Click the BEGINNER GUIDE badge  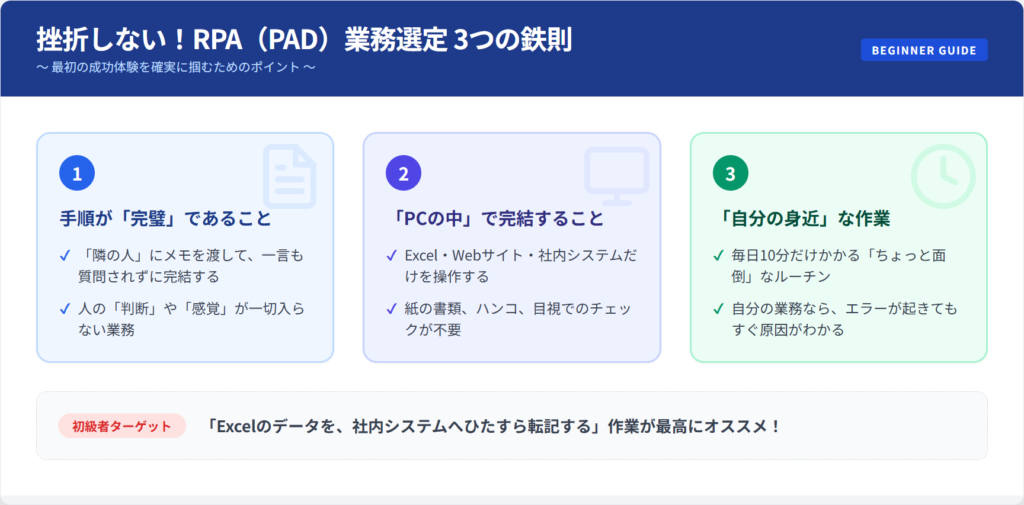pyautogui.click(x=924, y=50)
